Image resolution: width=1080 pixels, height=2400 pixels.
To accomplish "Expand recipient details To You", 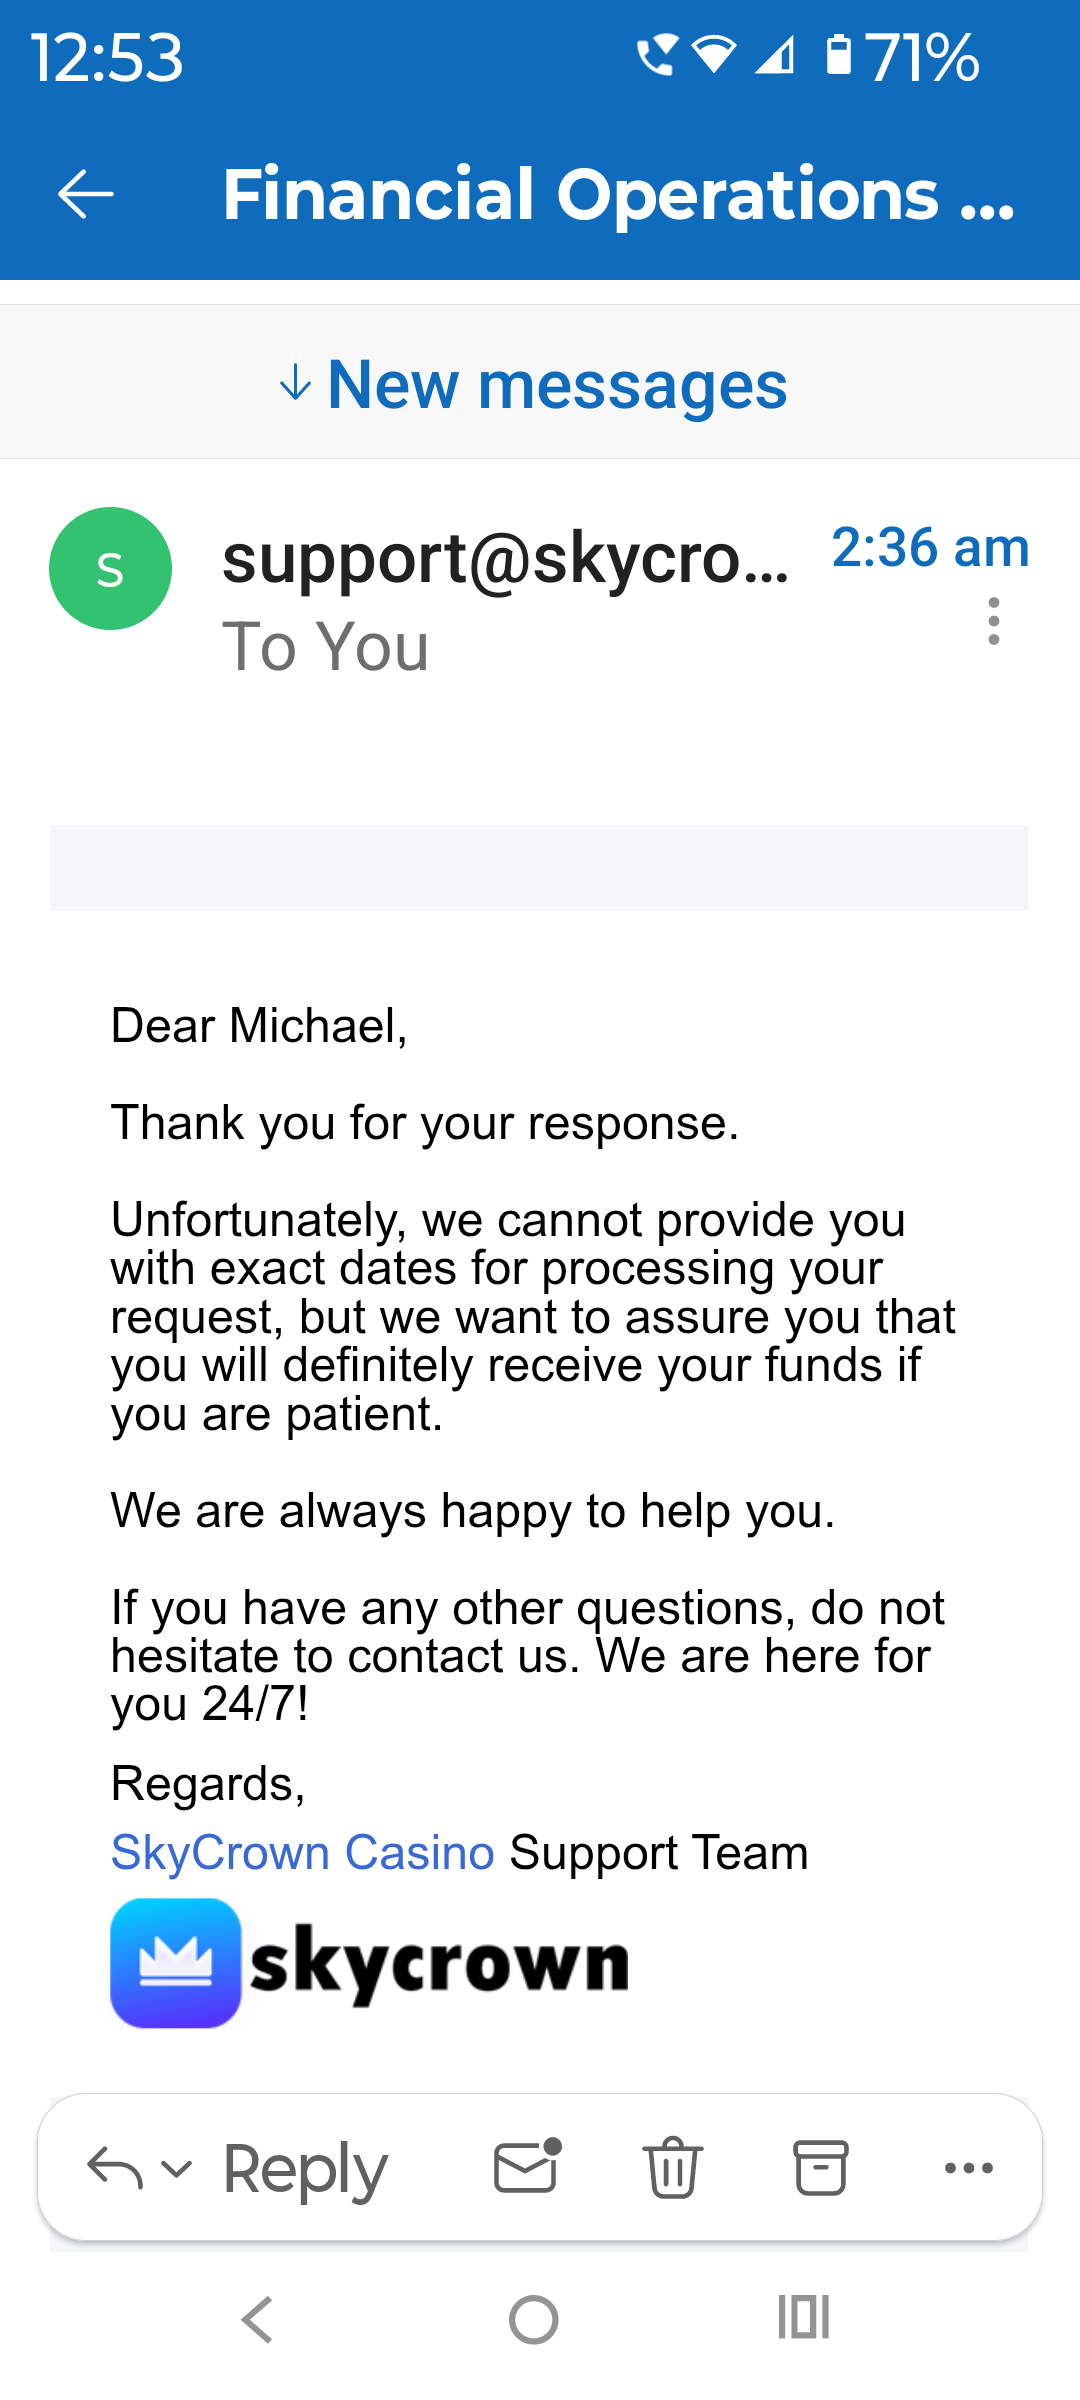I will pyautogui.click(x=326, y=647).
